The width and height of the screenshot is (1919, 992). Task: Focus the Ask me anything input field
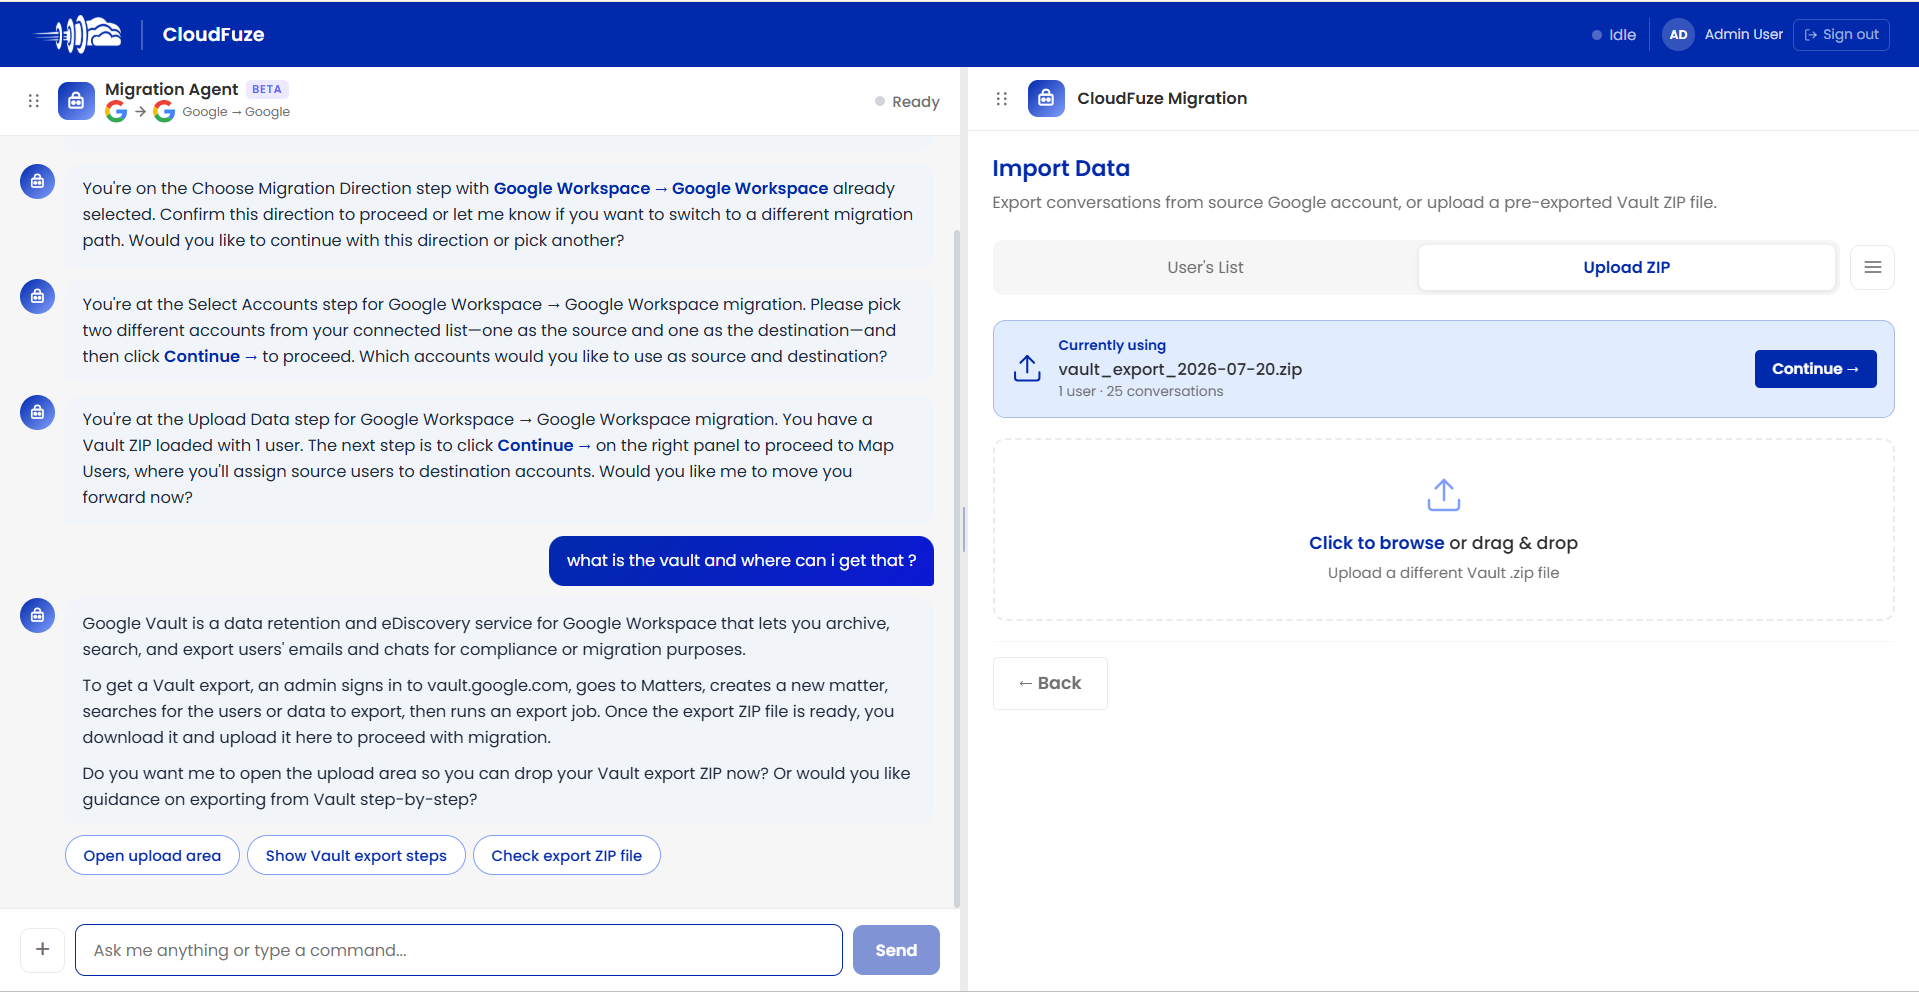click(x=458, y=950)
